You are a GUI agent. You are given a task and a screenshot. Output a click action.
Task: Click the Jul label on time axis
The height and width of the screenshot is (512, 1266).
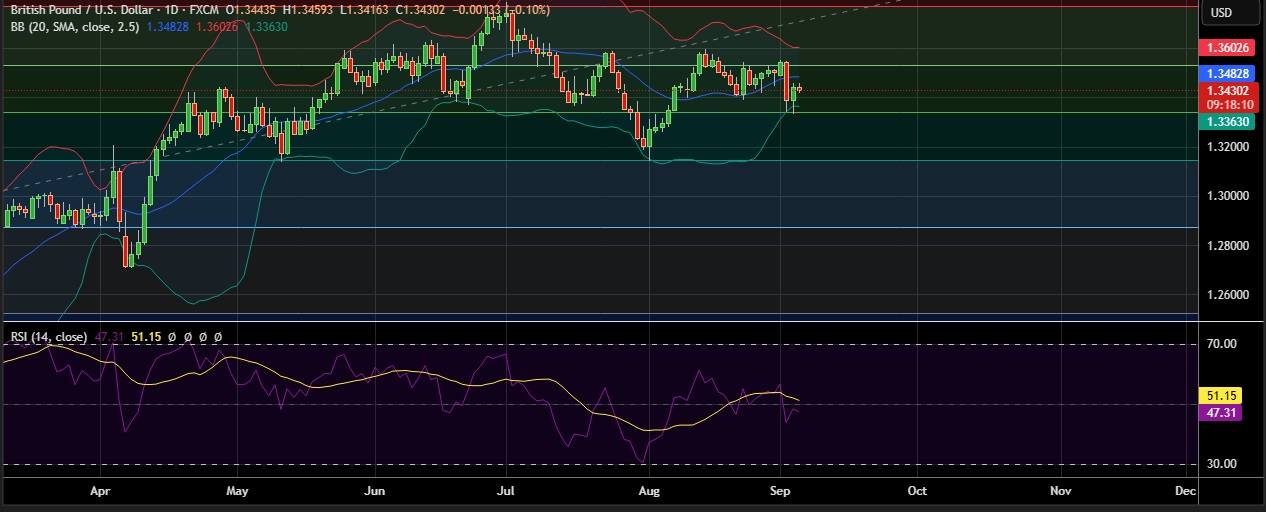tap(506, 492)
